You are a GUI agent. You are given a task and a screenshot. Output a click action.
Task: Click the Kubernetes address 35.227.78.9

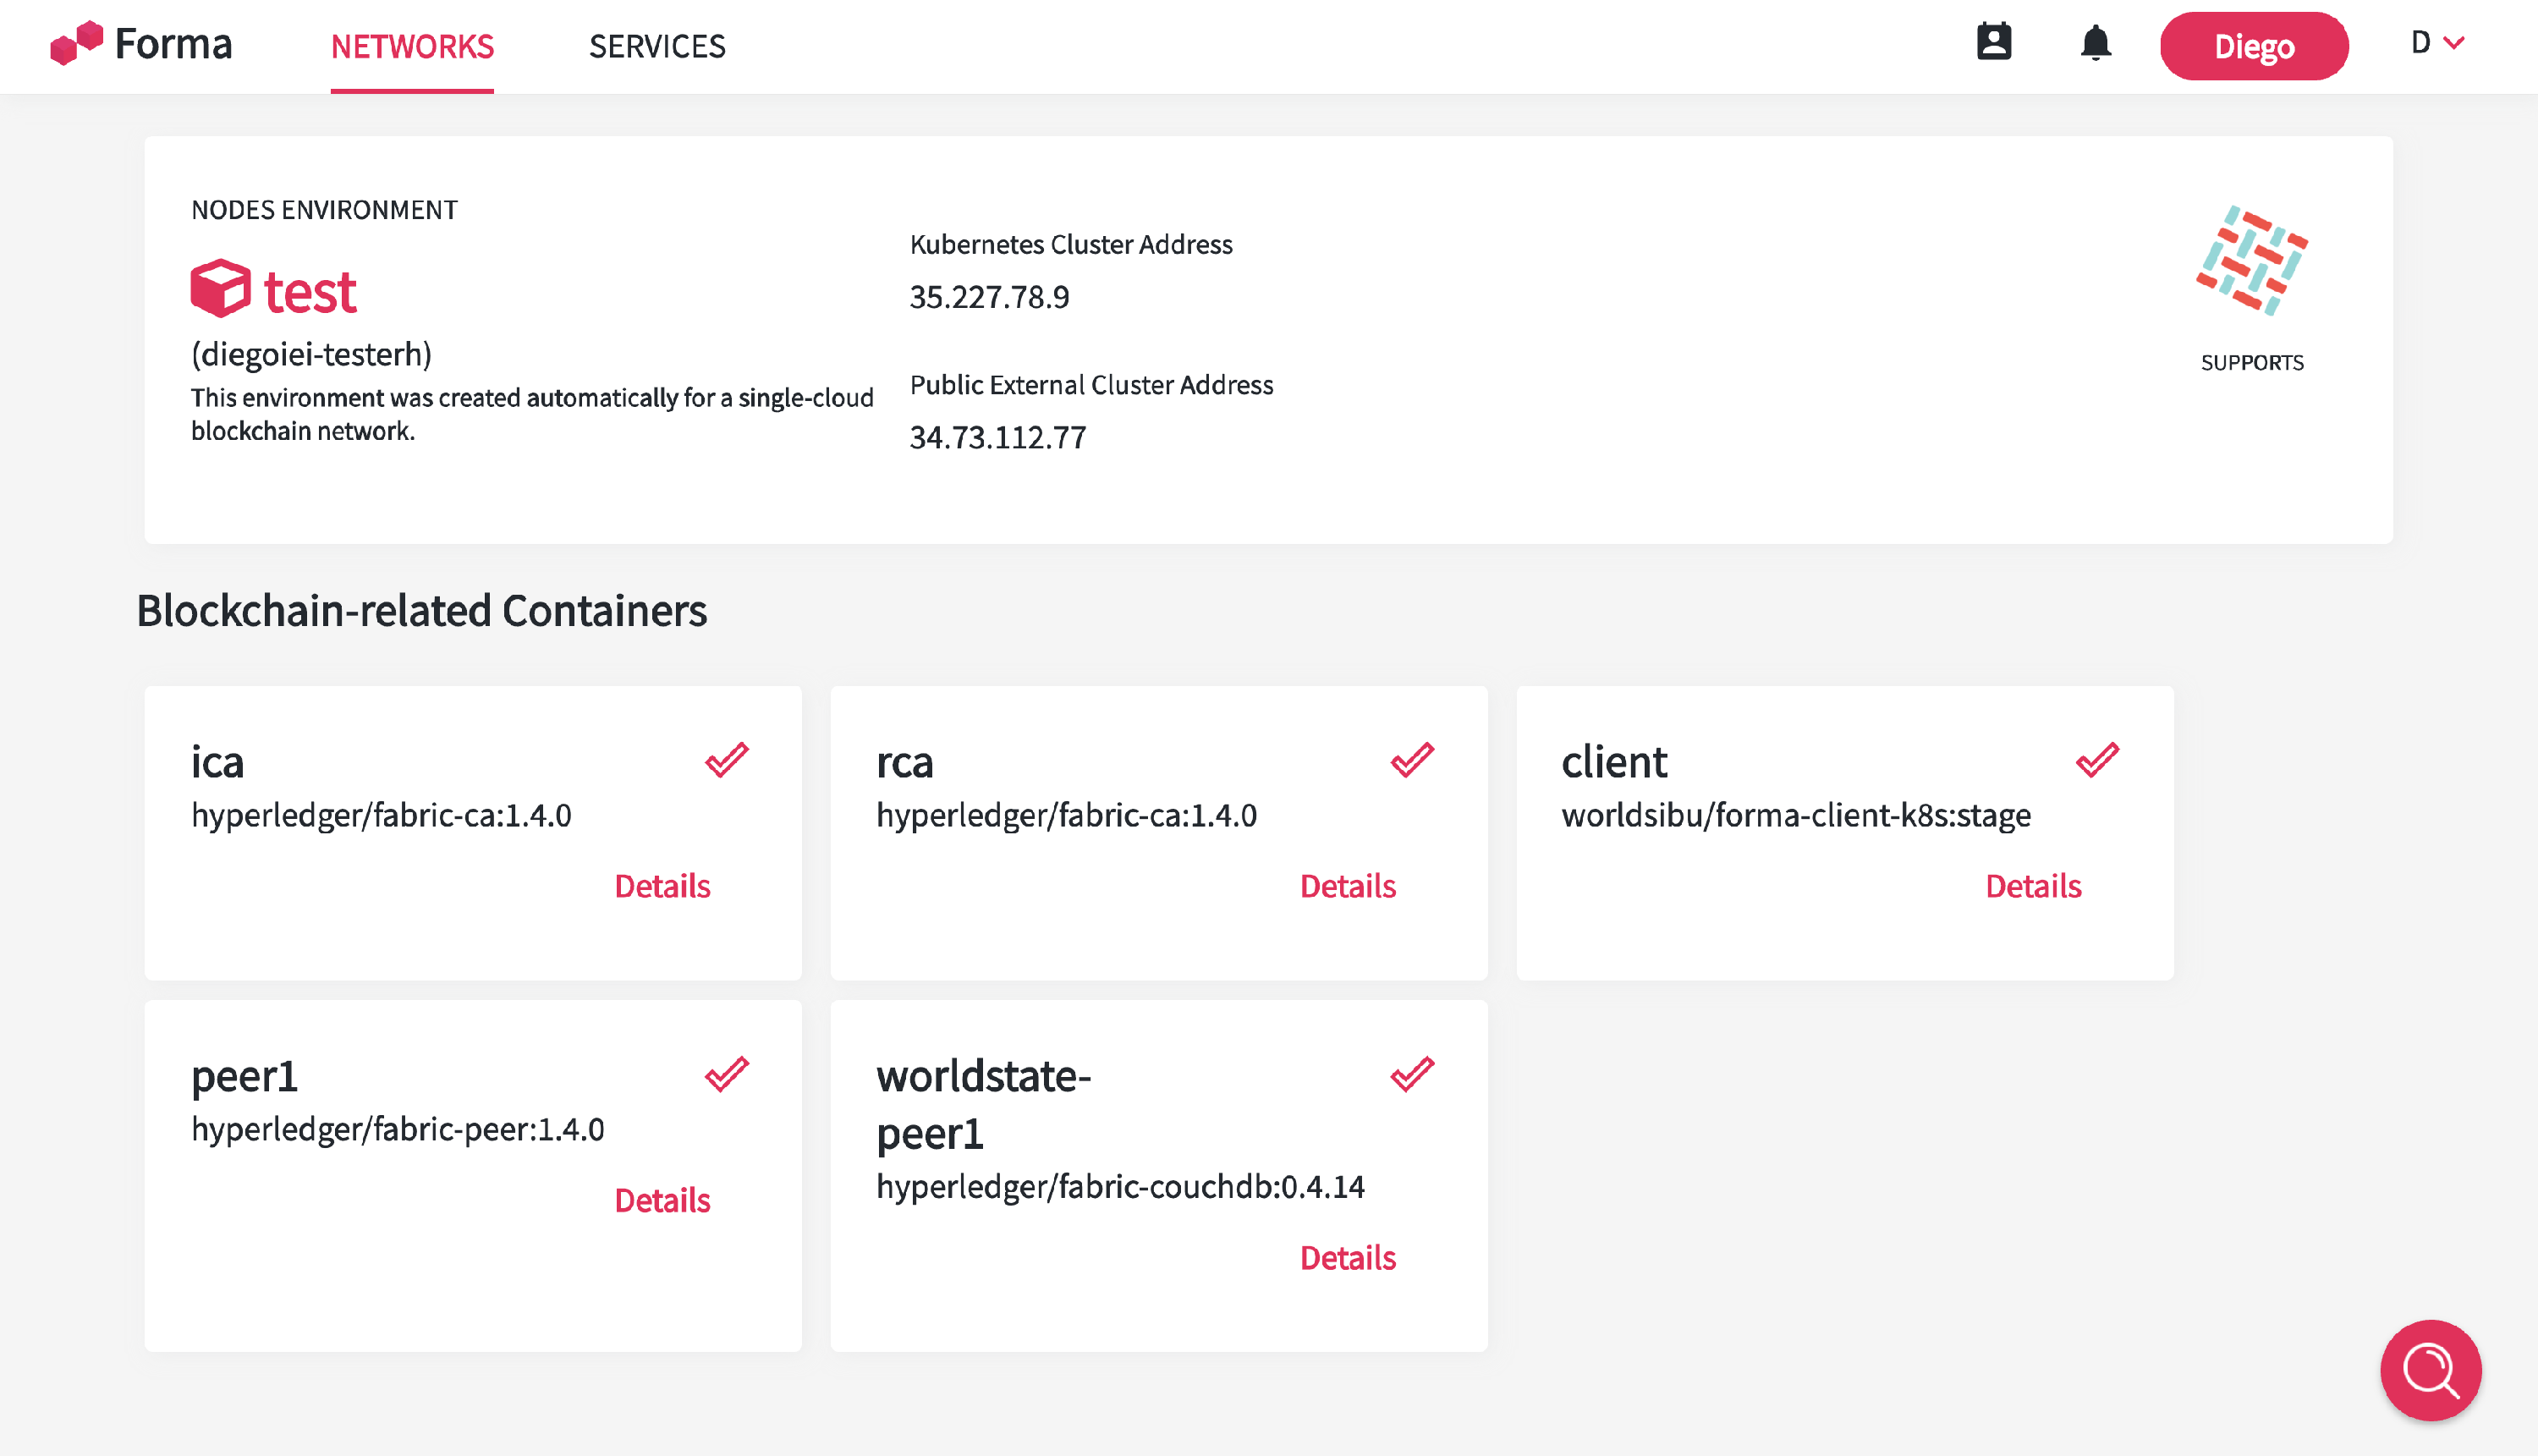point(989,297)
